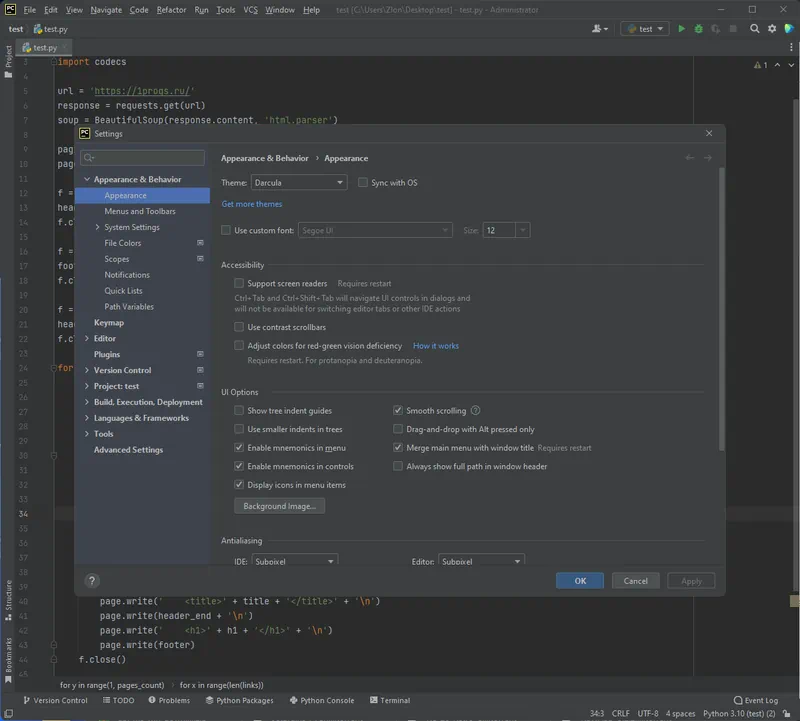Screen dimensions: 800x721
Task: Click the green Run button in toolbar
Action: click(x=682, y=29)
